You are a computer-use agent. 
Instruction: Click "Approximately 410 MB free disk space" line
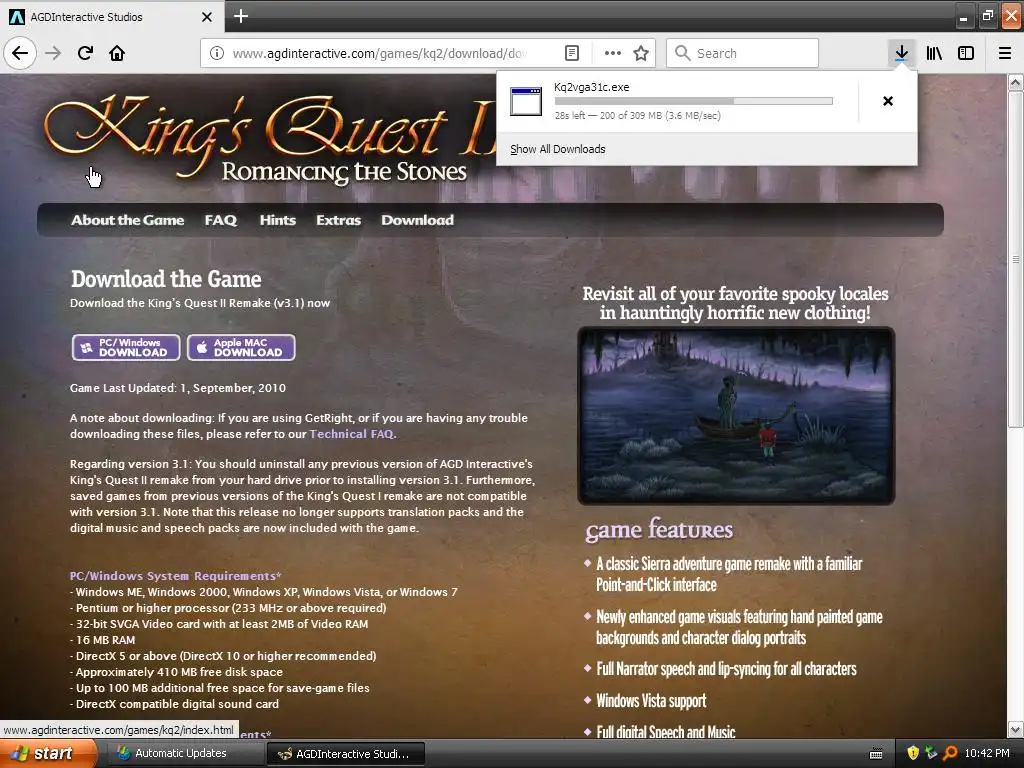coord(176,672)
